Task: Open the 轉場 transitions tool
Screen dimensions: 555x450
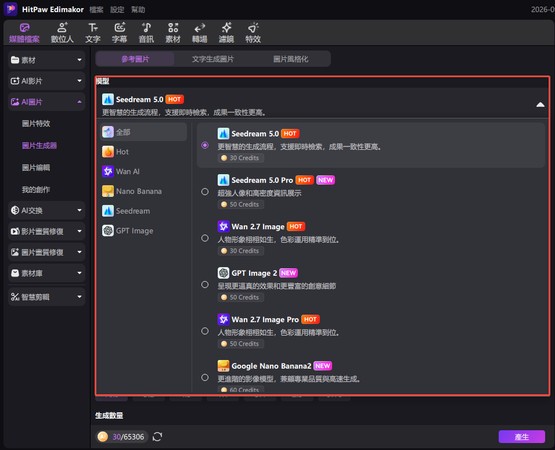Action: pyautogui.click(x=200, y=33)
